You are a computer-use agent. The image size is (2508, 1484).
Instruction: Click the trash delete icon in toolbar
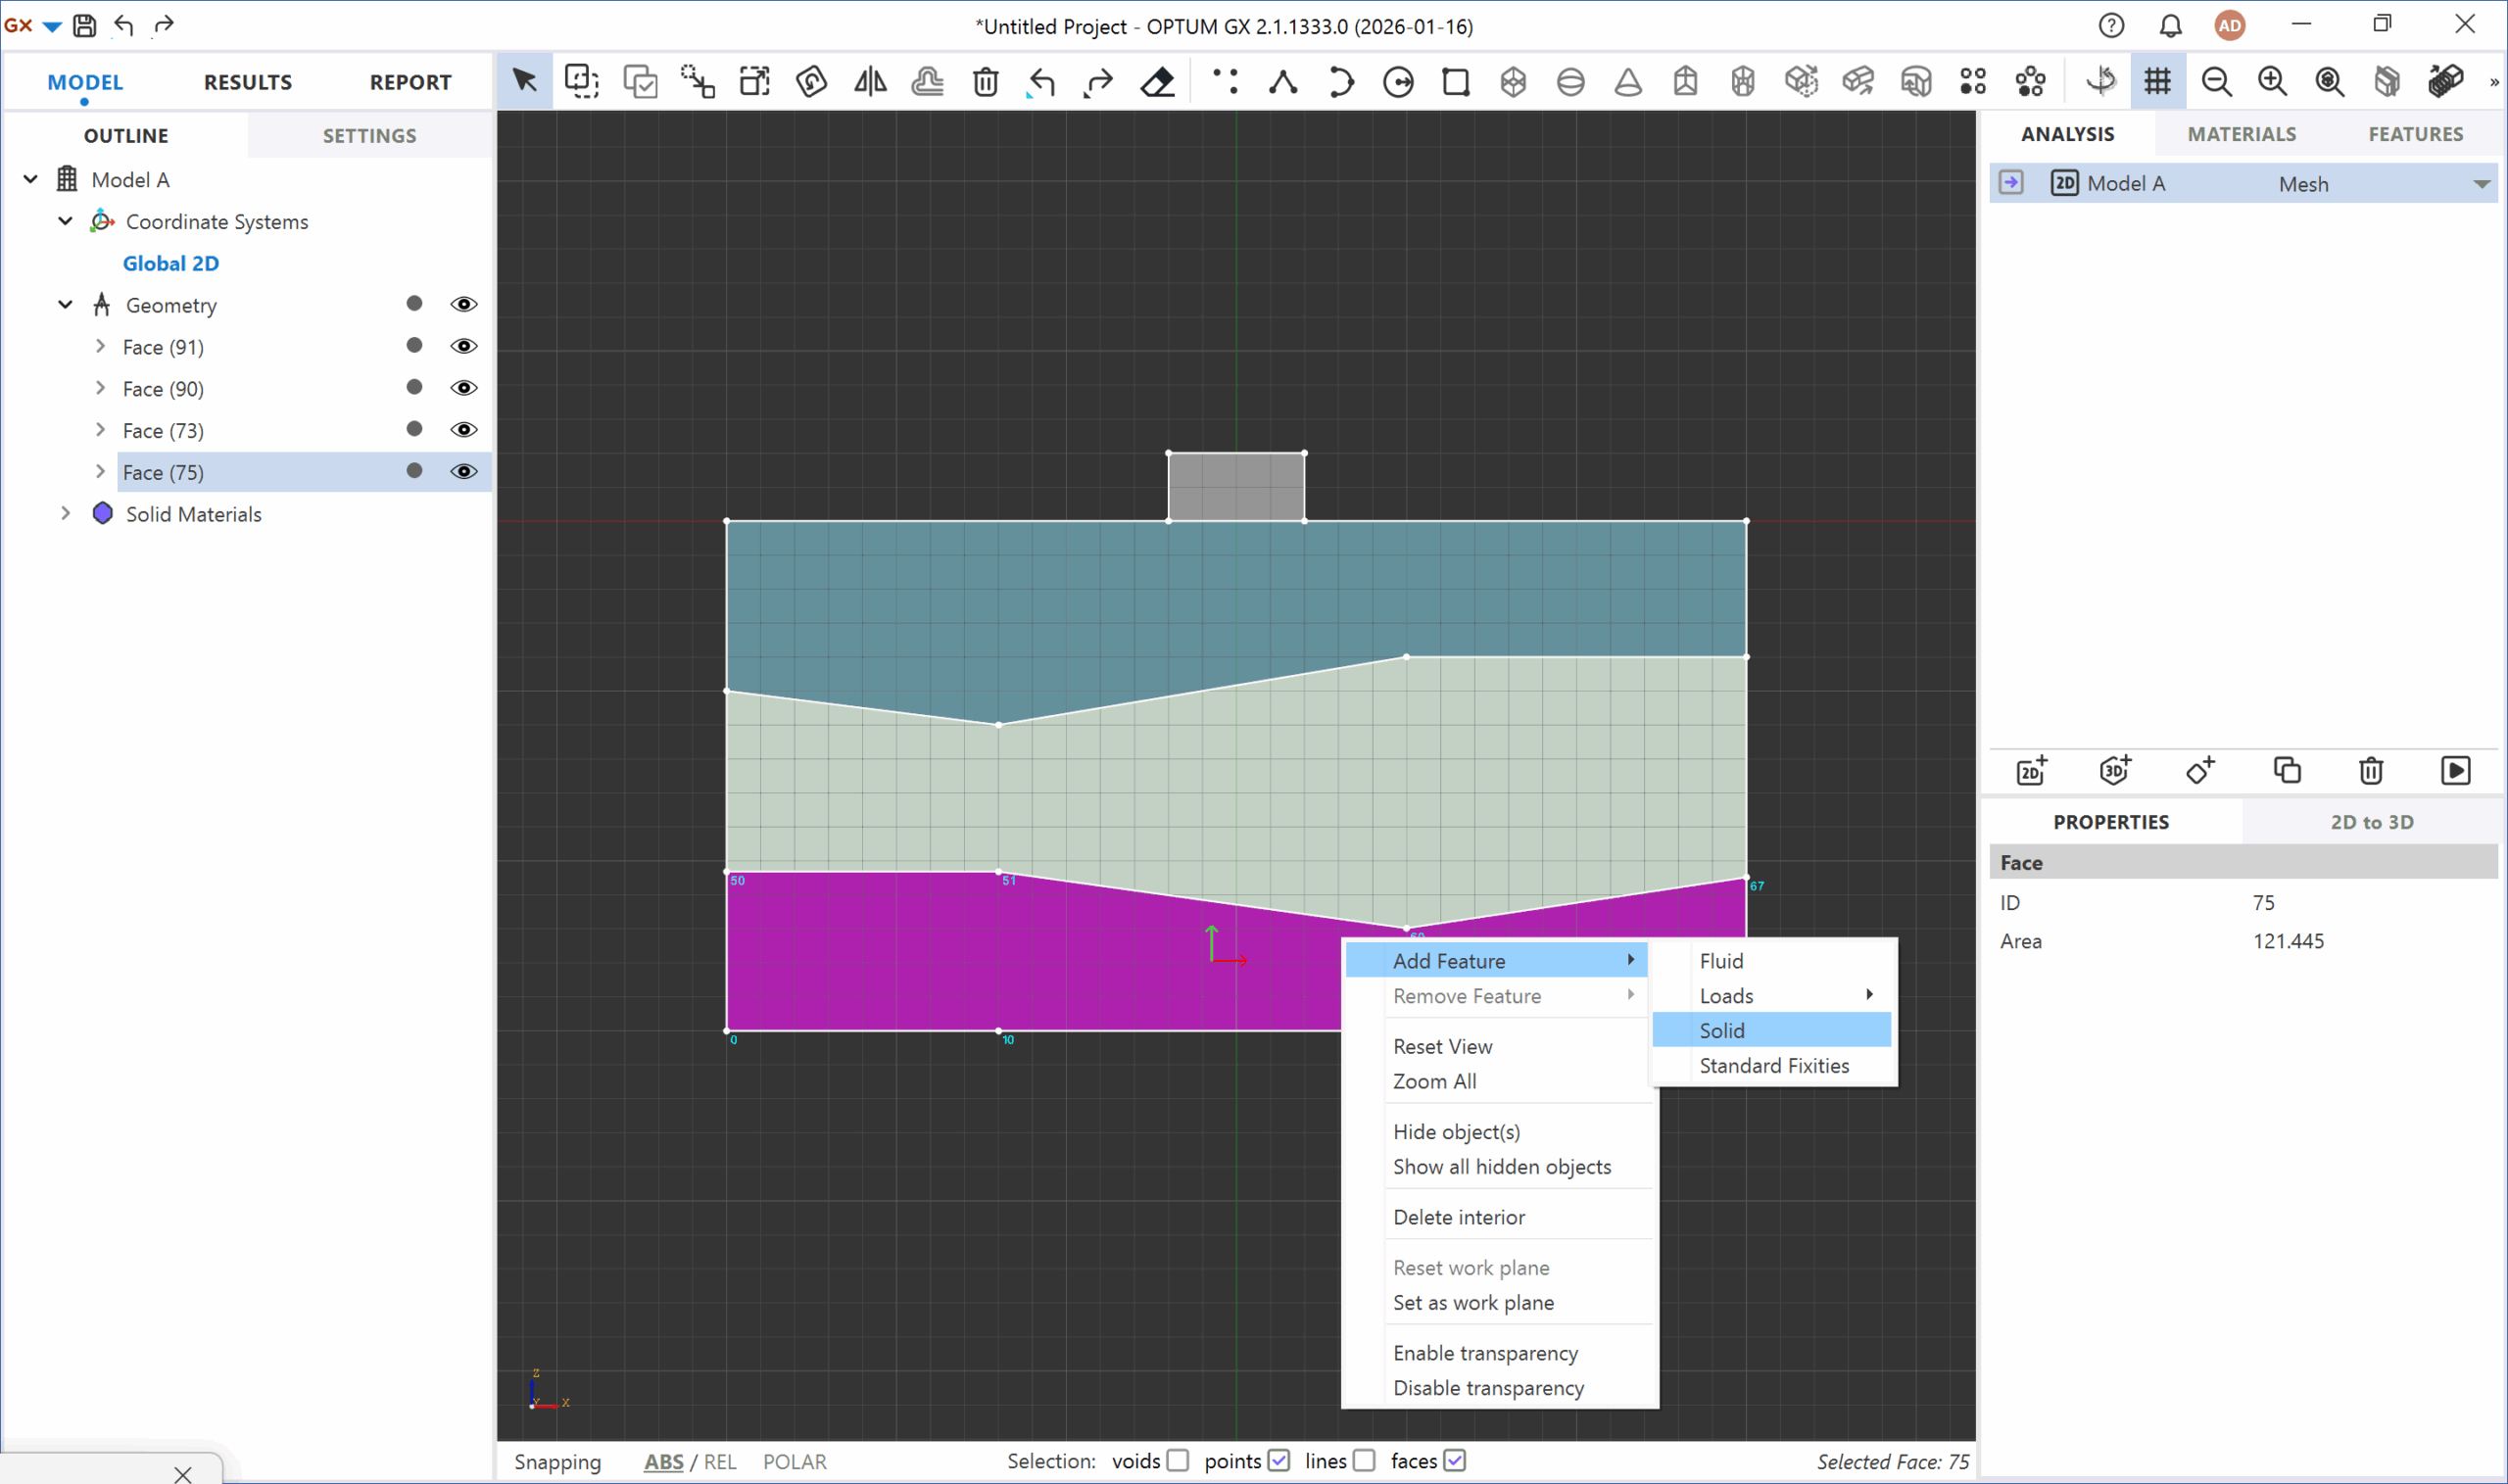(985, 81)
